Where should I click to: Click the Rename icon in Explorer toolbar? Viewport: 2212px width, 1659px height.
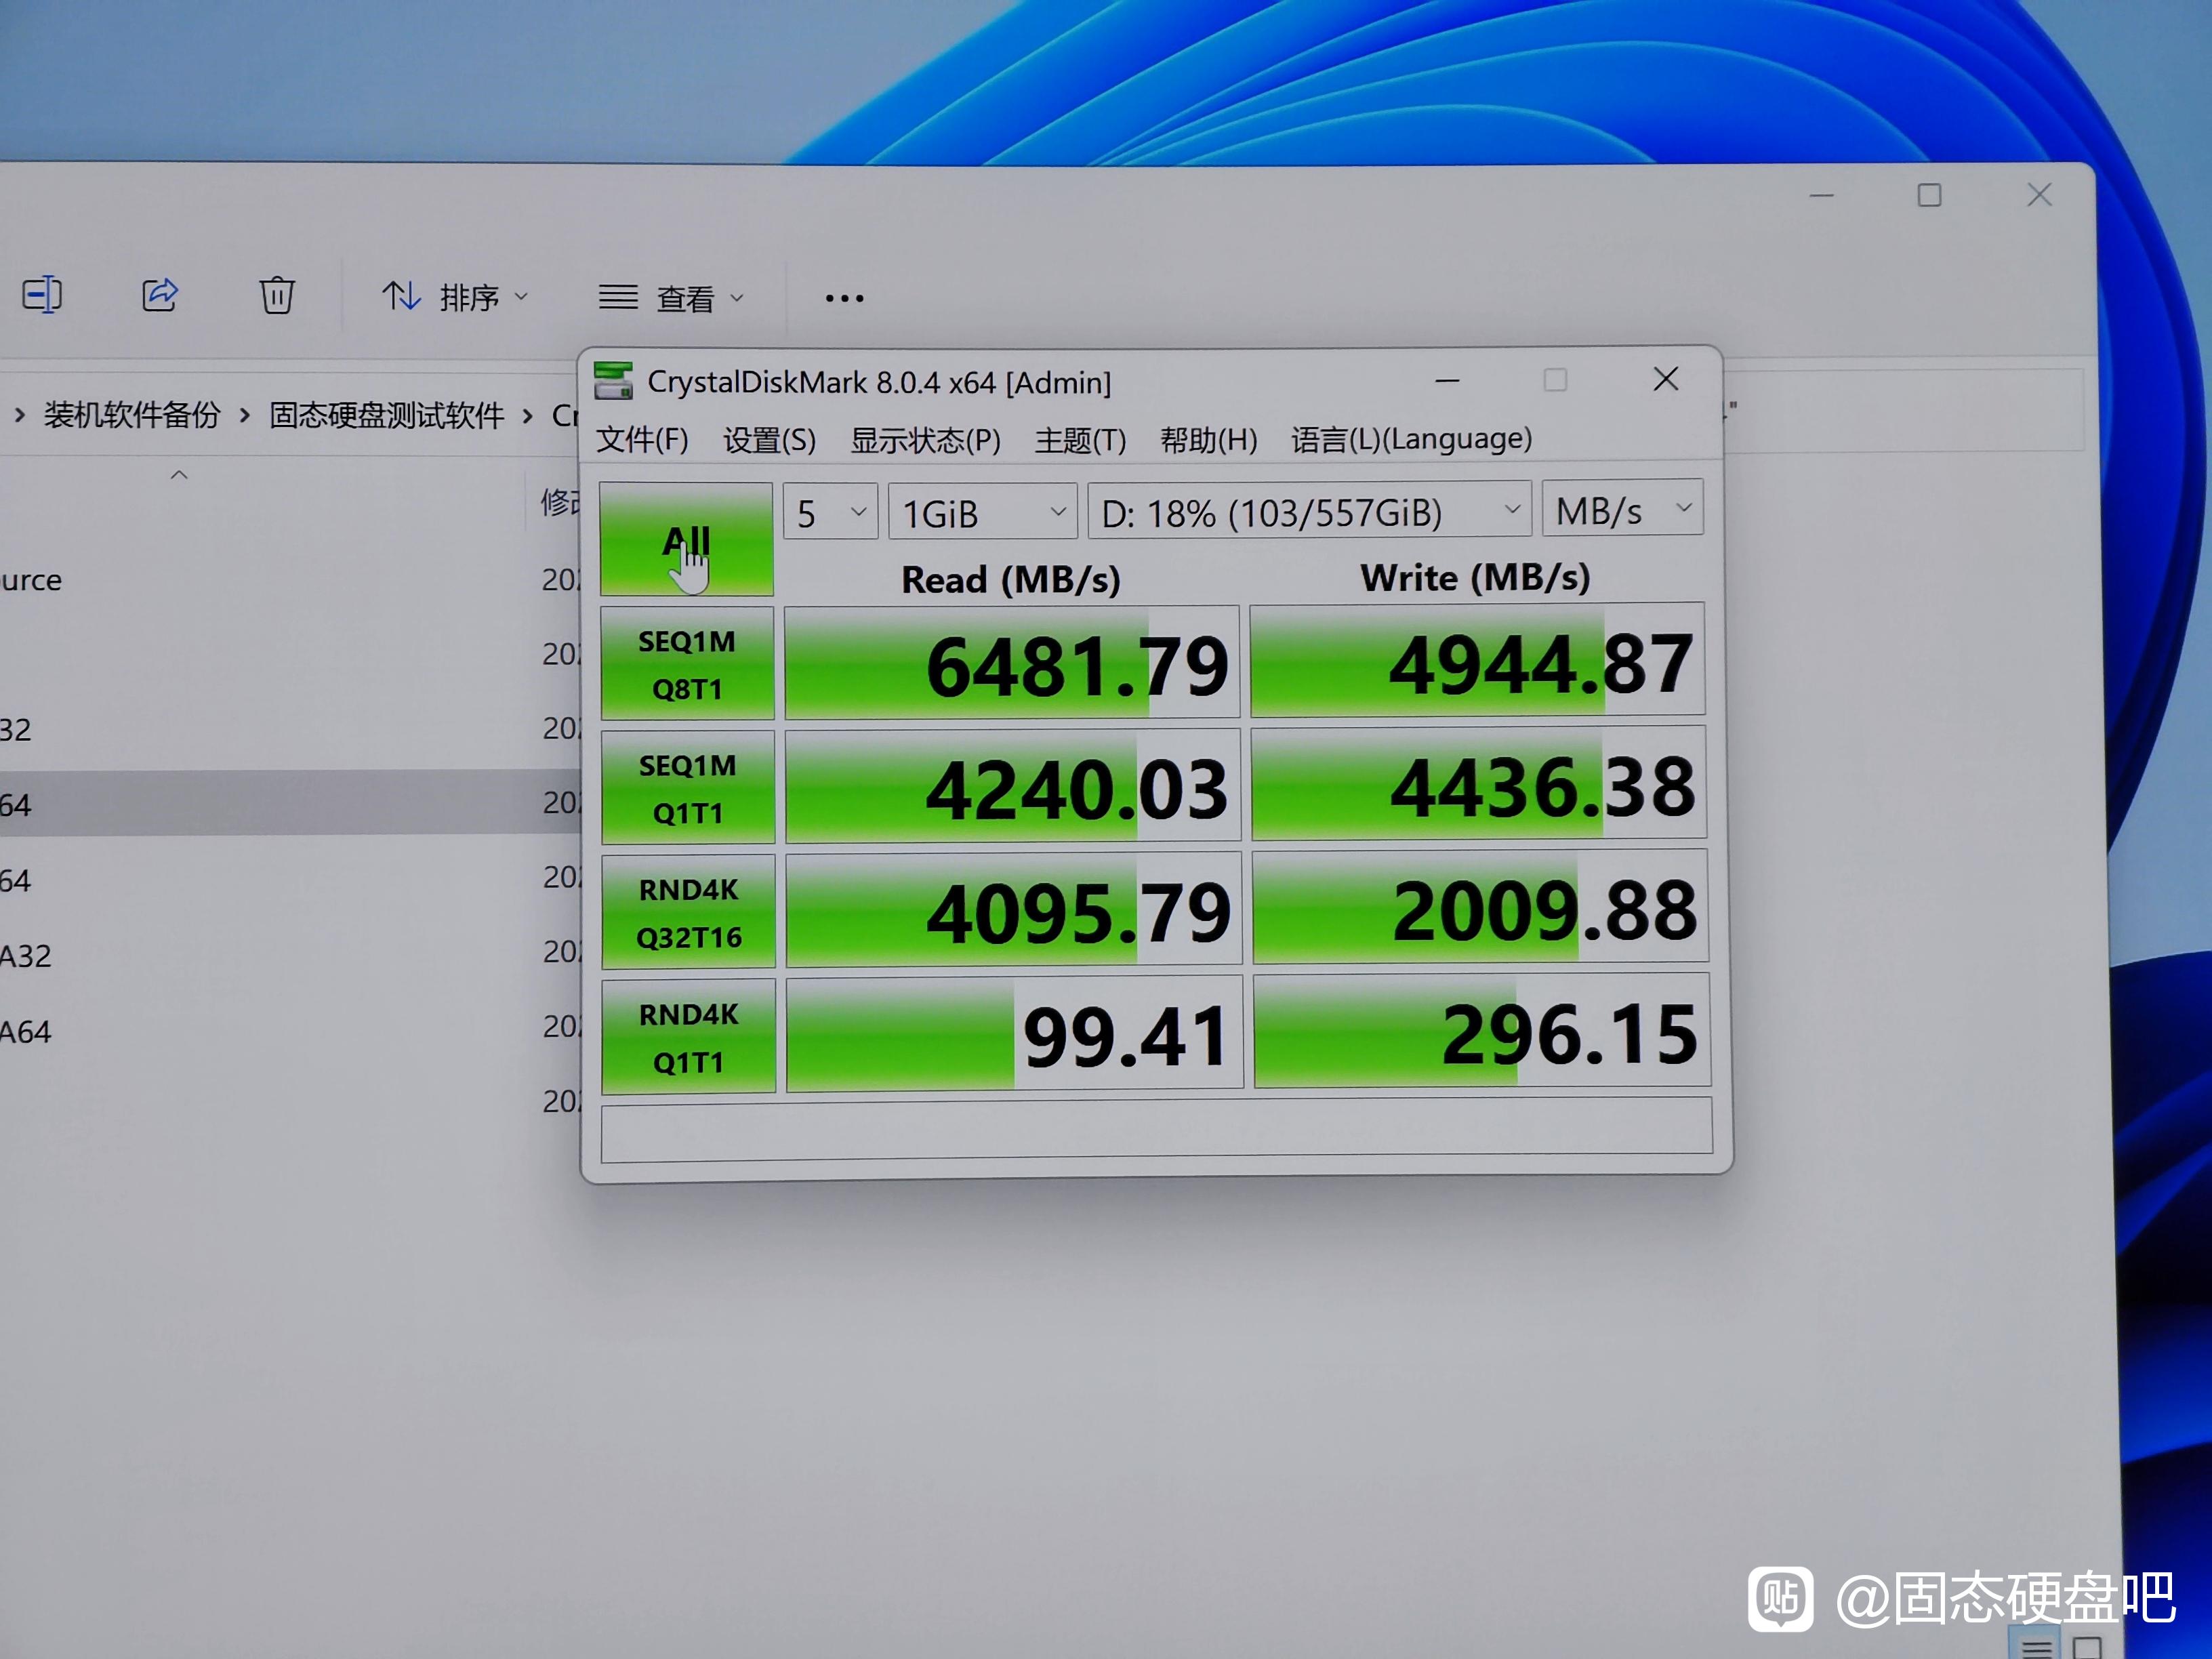pos(42,295)
